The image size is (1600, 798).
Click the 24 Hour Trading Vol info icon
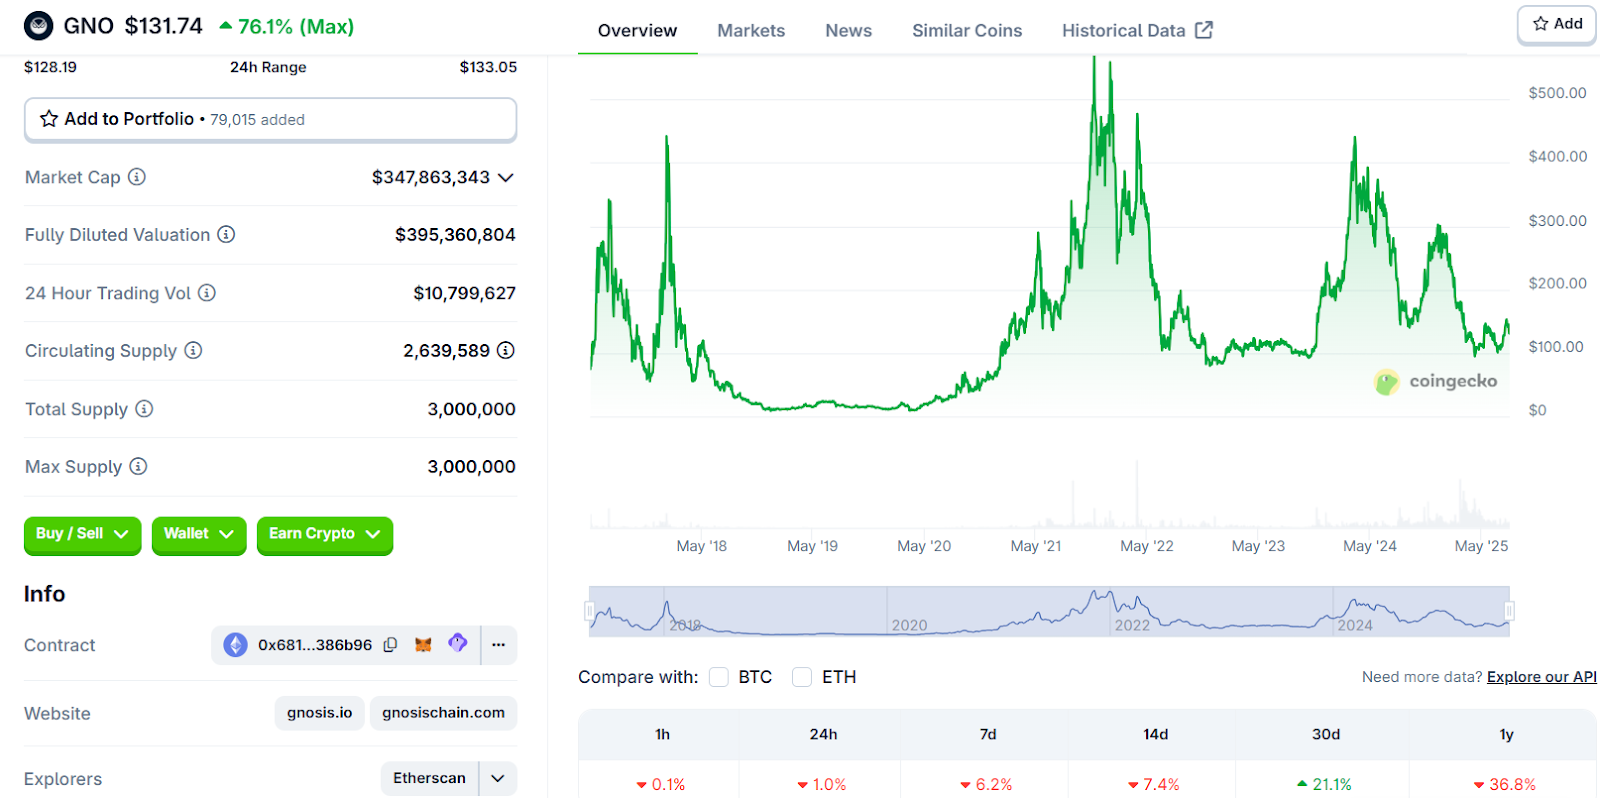click(x=207, y=293)
